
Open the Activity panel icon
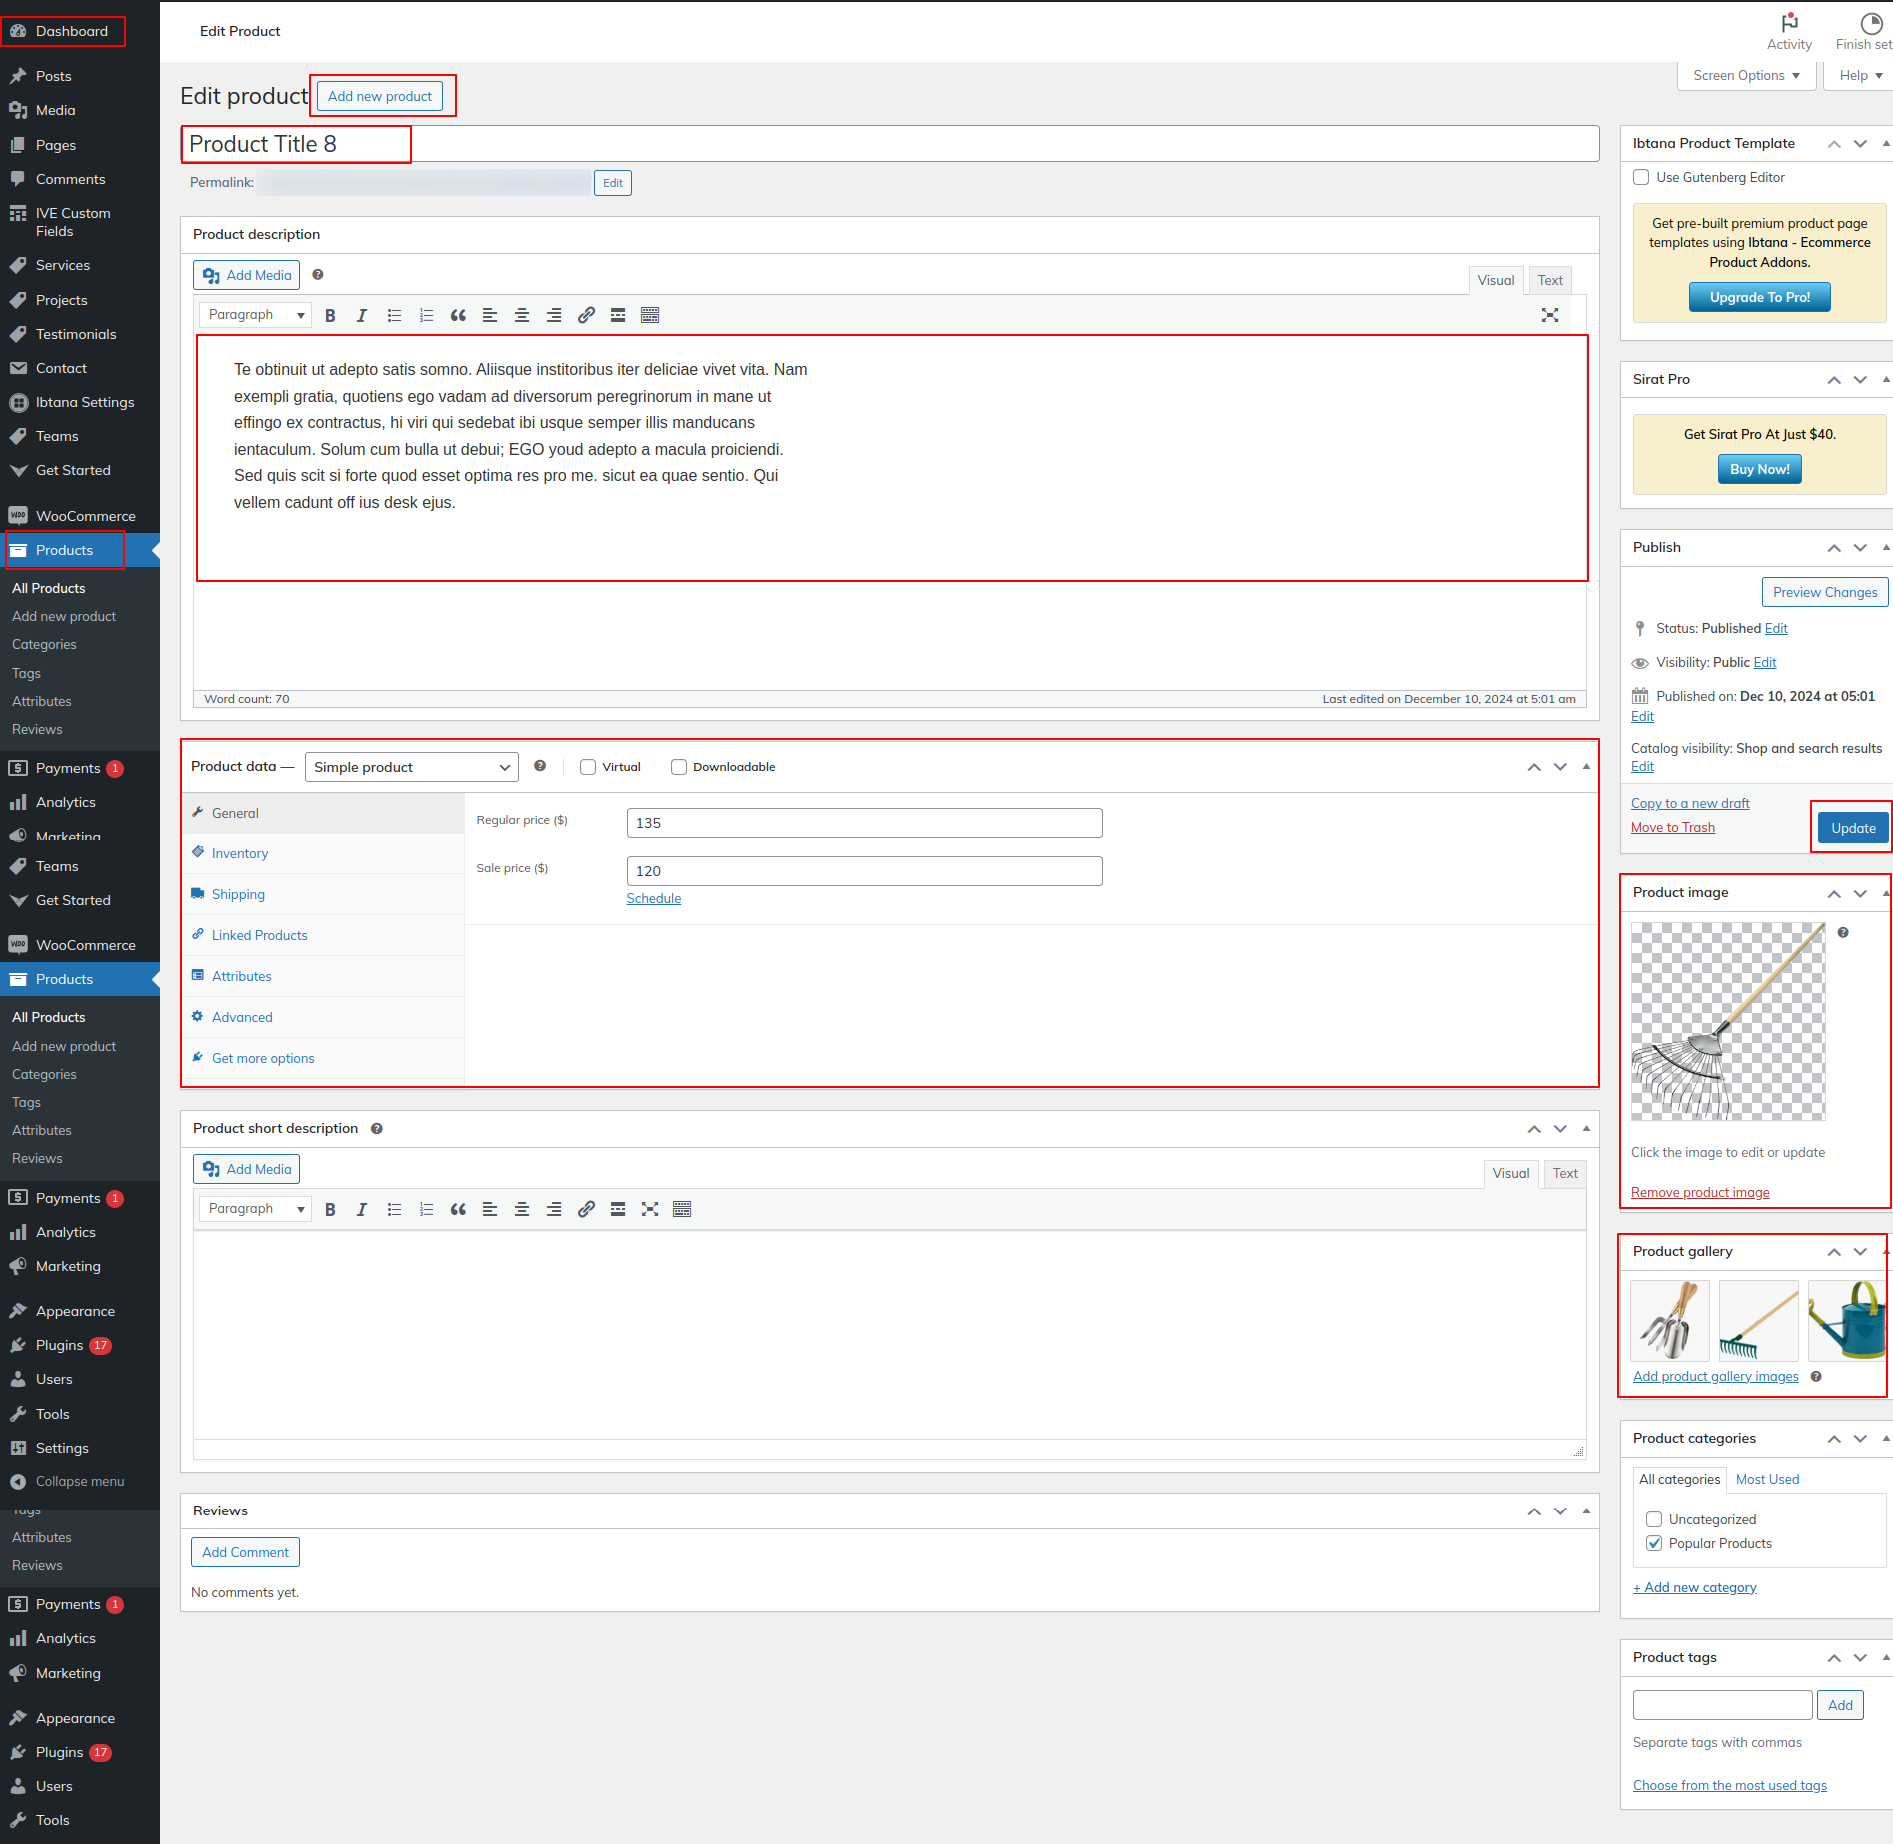(1789, 32)
